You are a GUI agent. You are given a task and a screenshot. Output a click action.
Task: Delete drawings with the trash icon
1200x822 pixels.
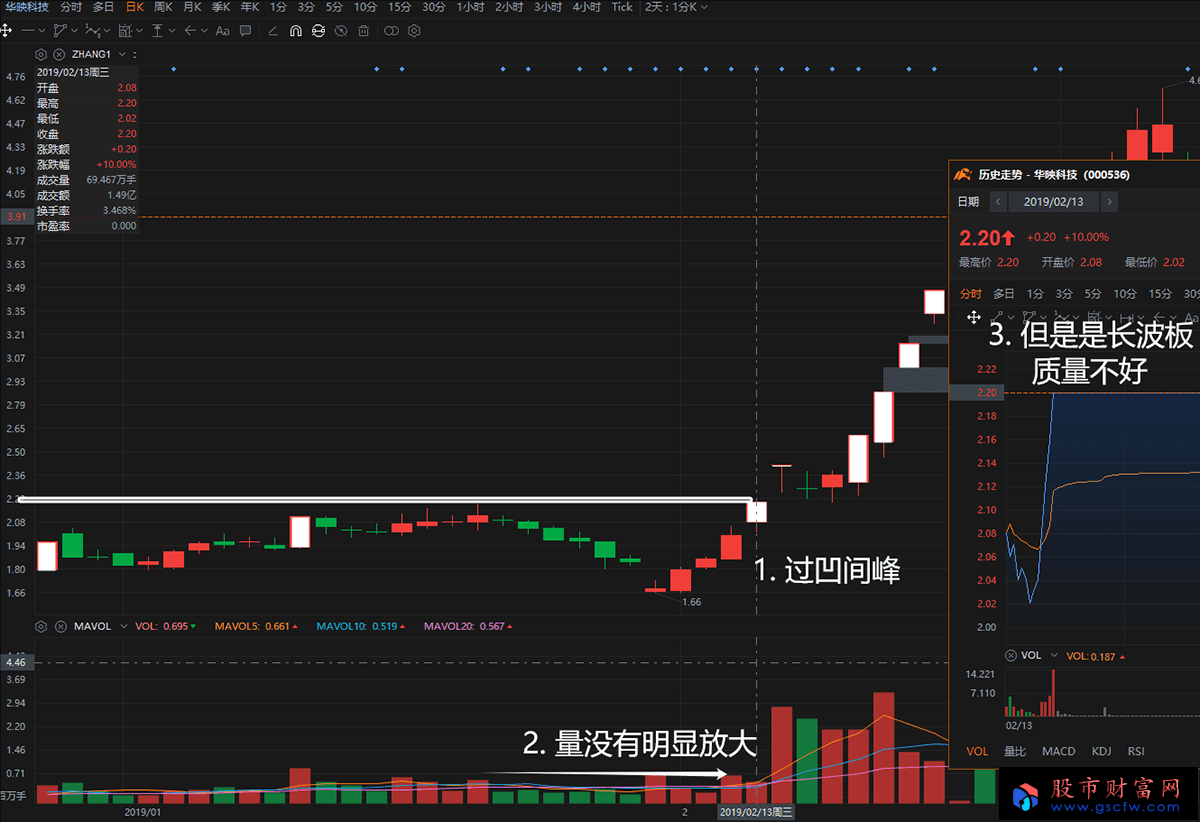pos(363,31)
